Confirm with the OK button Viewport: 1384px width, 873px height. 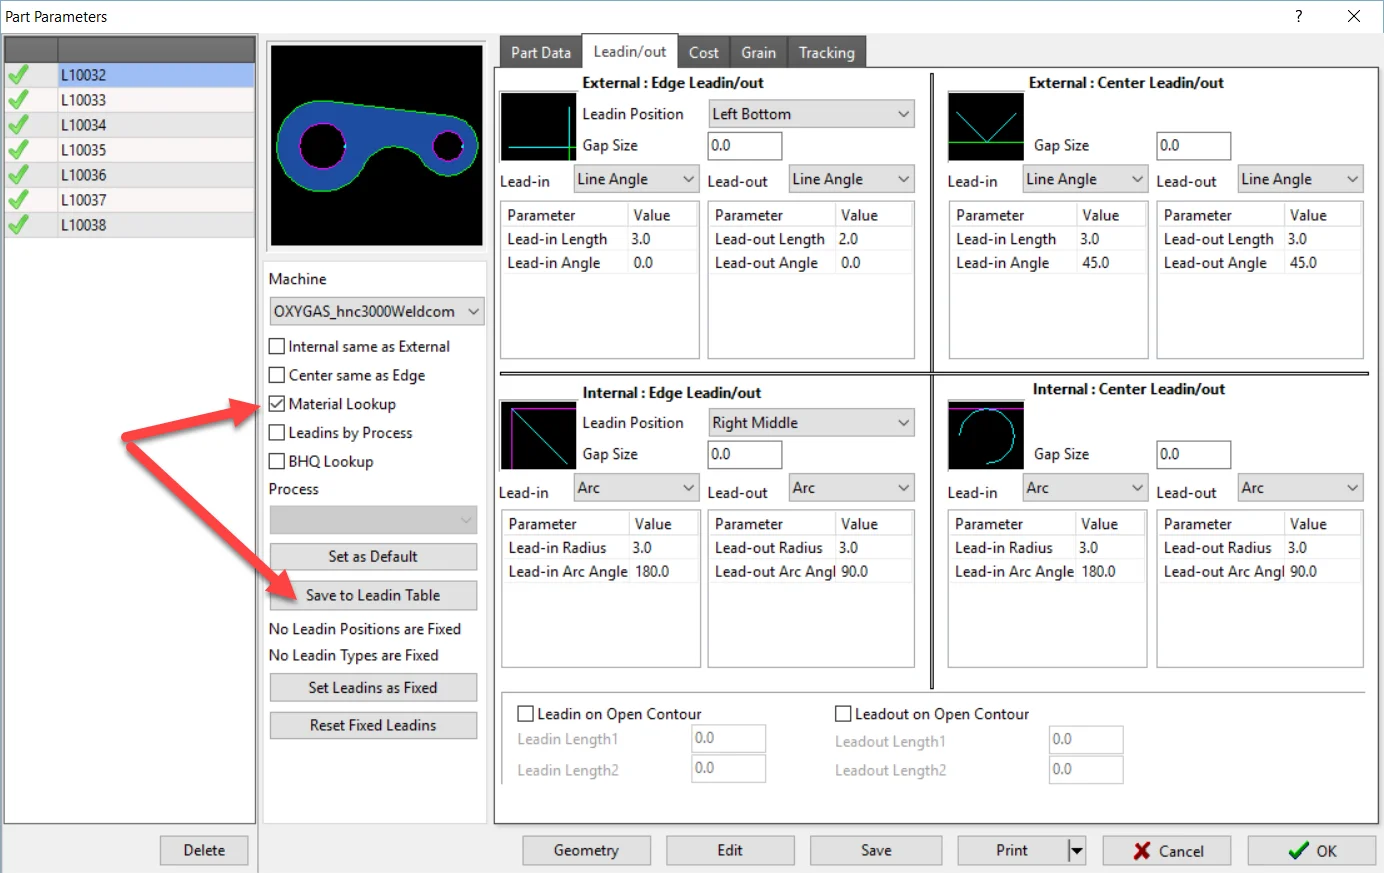coord(1313,851)
